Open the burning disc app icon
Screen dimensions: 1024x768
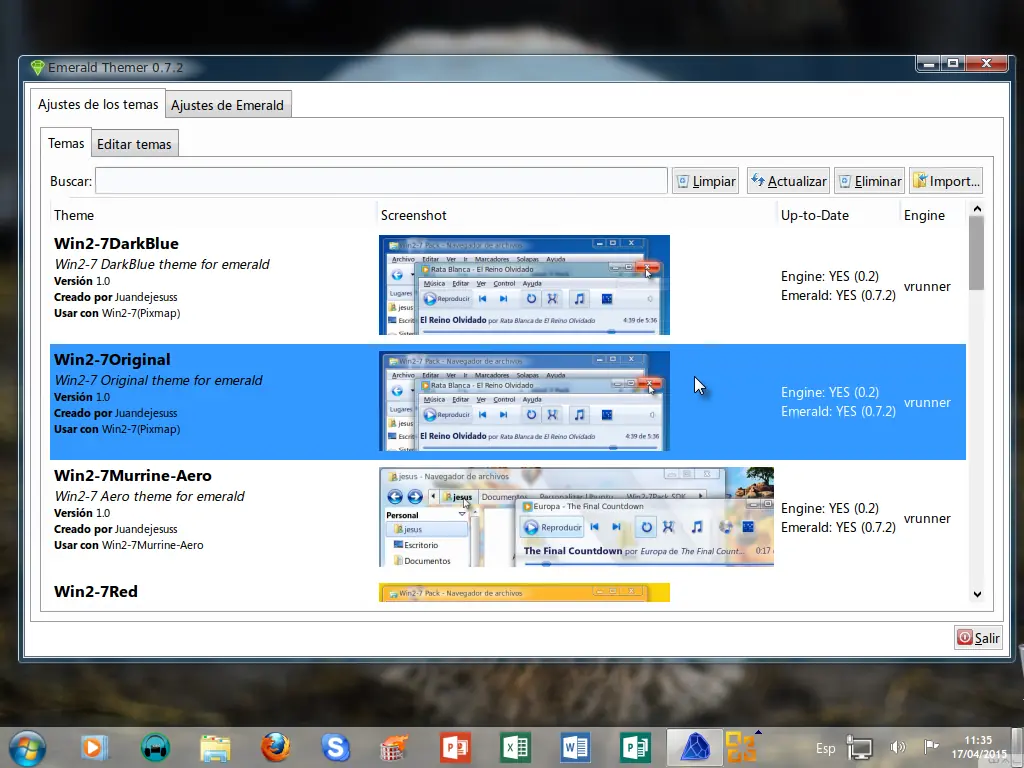[x=394, y=748]
